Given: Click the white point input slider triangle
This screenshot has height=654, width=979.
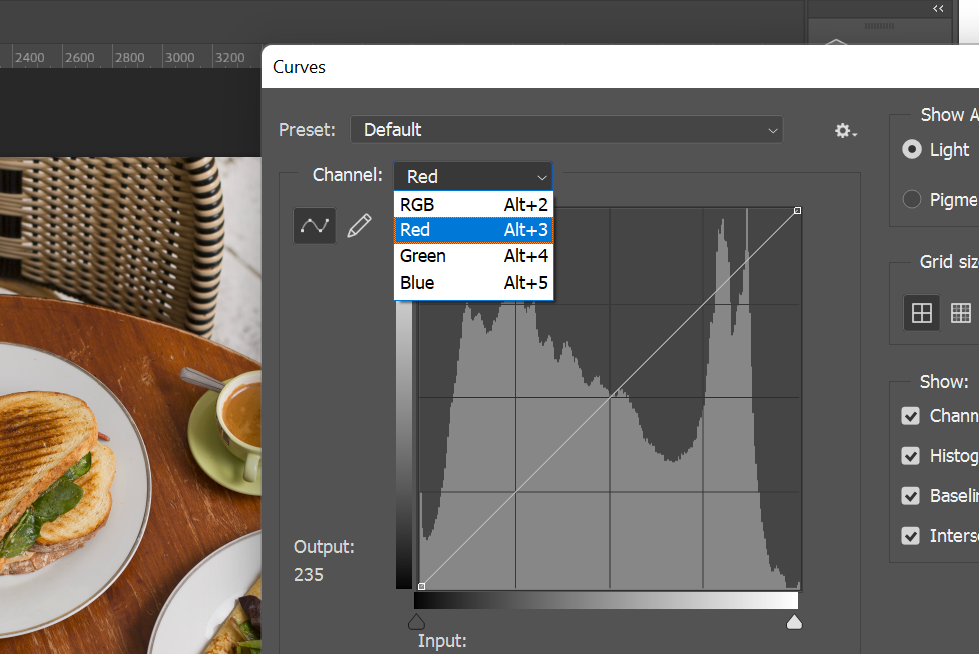Looking at the screenshot, I should pyautogui.click(x=794, y=622).
